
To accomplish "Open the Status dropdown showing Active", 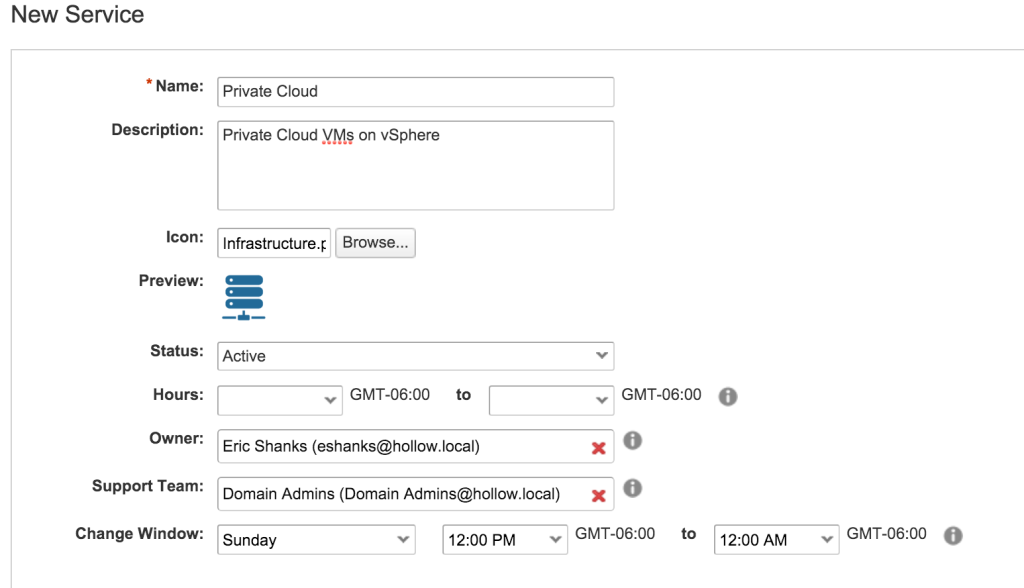I will pyautogui.click(x=415, y=356).
